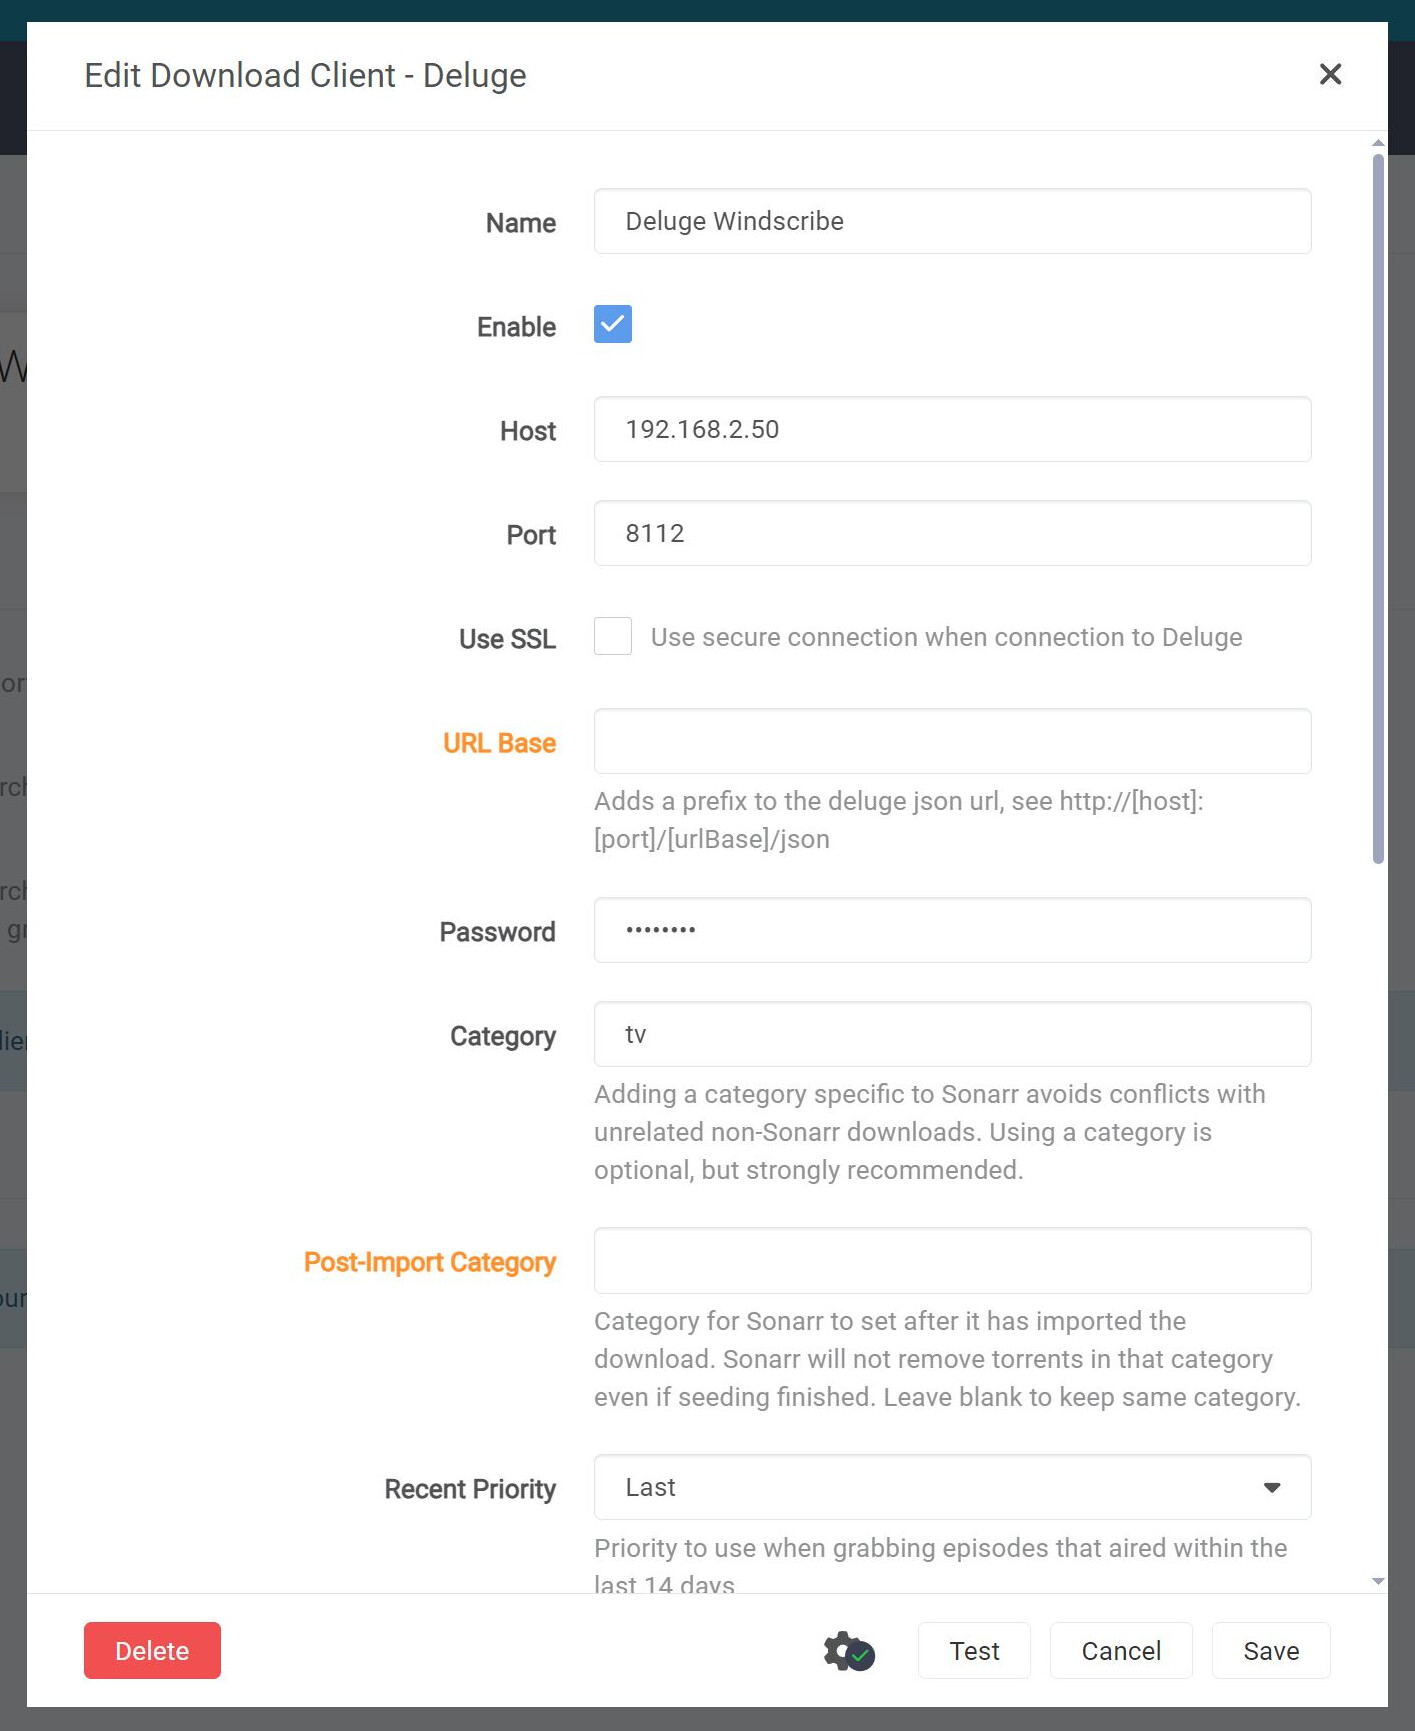Image resolution: width=1415 pixels, height=1731 pixels.
Task: Focus the Password field
Action: point(951,930)
